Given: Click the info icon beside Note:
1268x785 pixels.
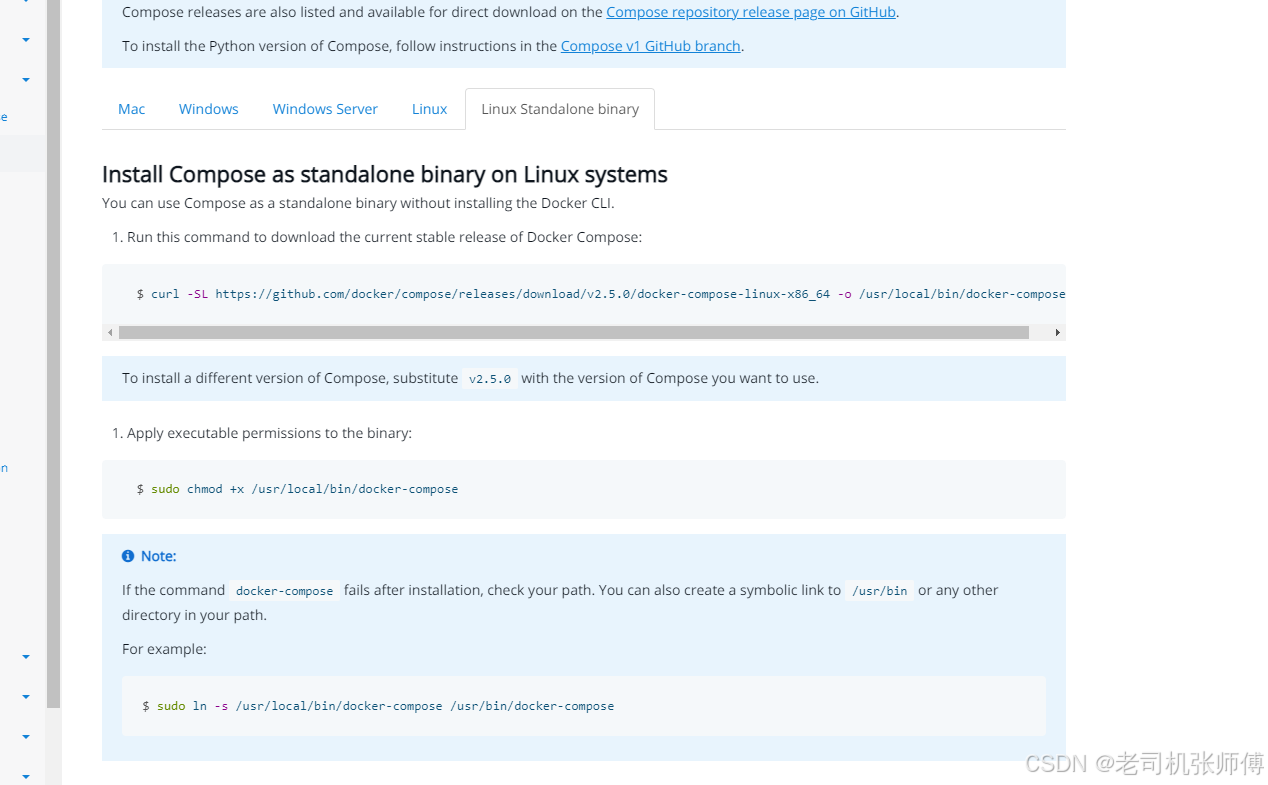Looking at the screenshot, I should 128,556.
